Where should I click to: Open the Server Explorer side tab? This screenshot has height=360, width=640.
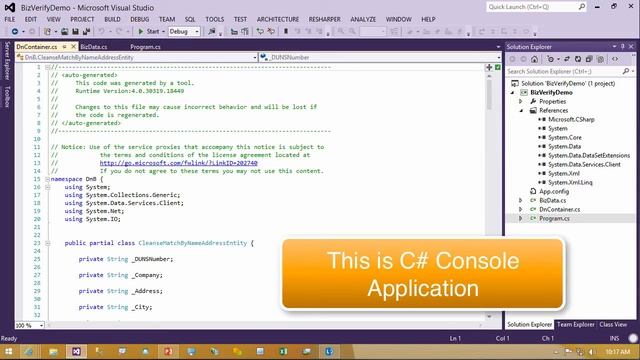[x=7, y=60]
